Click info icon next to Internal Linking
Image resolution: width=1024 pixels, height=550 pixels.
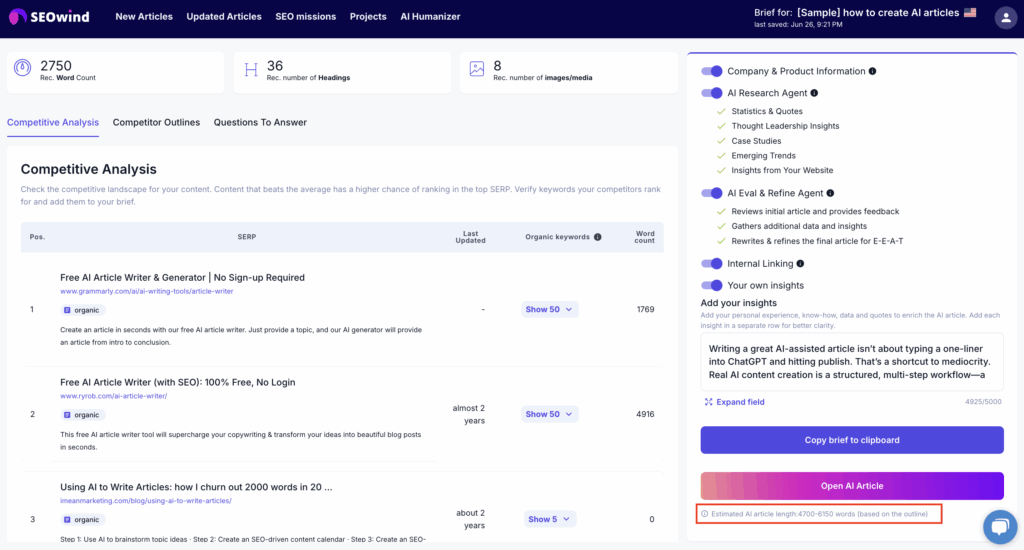(800, 264)
